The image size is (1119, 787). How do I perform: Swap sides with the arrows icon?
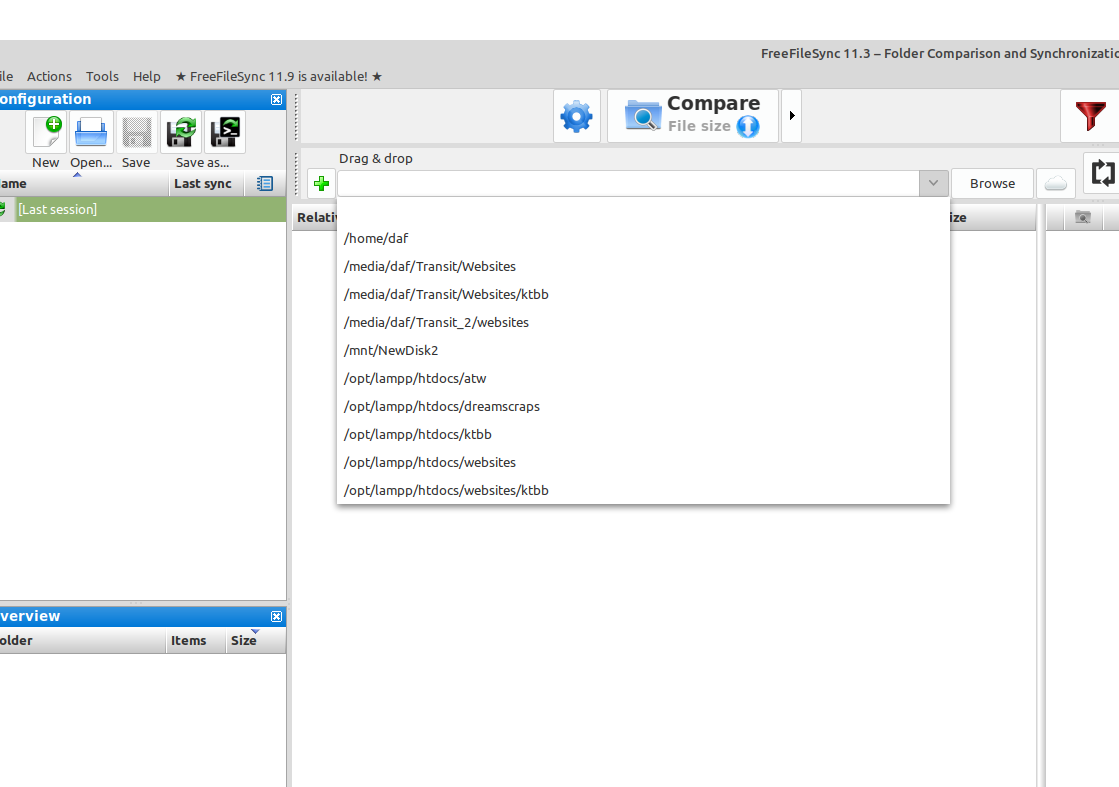click(x=1103, y=173)
